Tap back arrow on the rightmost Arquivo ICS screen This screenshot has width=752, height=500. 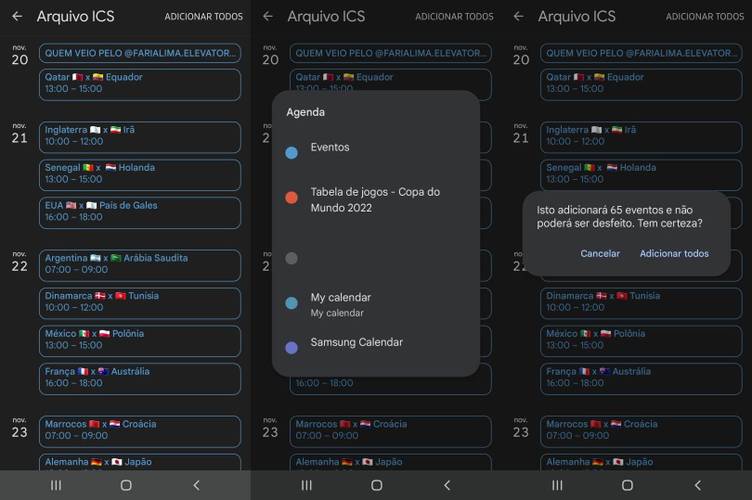[x=518, y=16]
